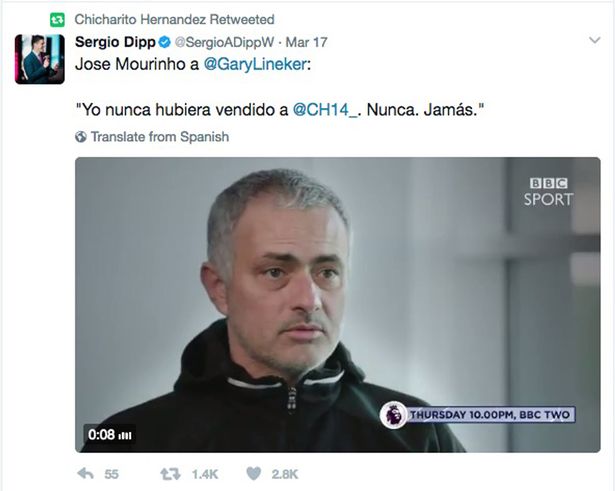This screenshot has width=615, height=491.
Task: View the 2.8K likes count
Action: (285, 475)
